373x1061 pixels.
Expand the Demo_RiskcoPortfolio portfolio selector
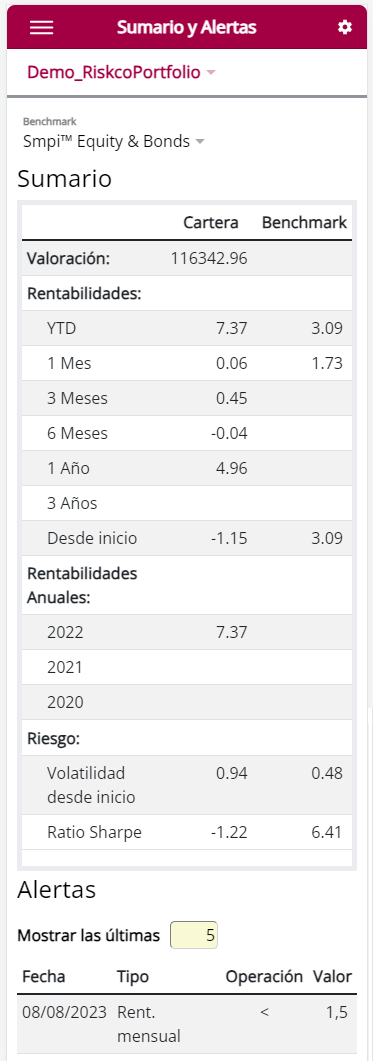121,72
